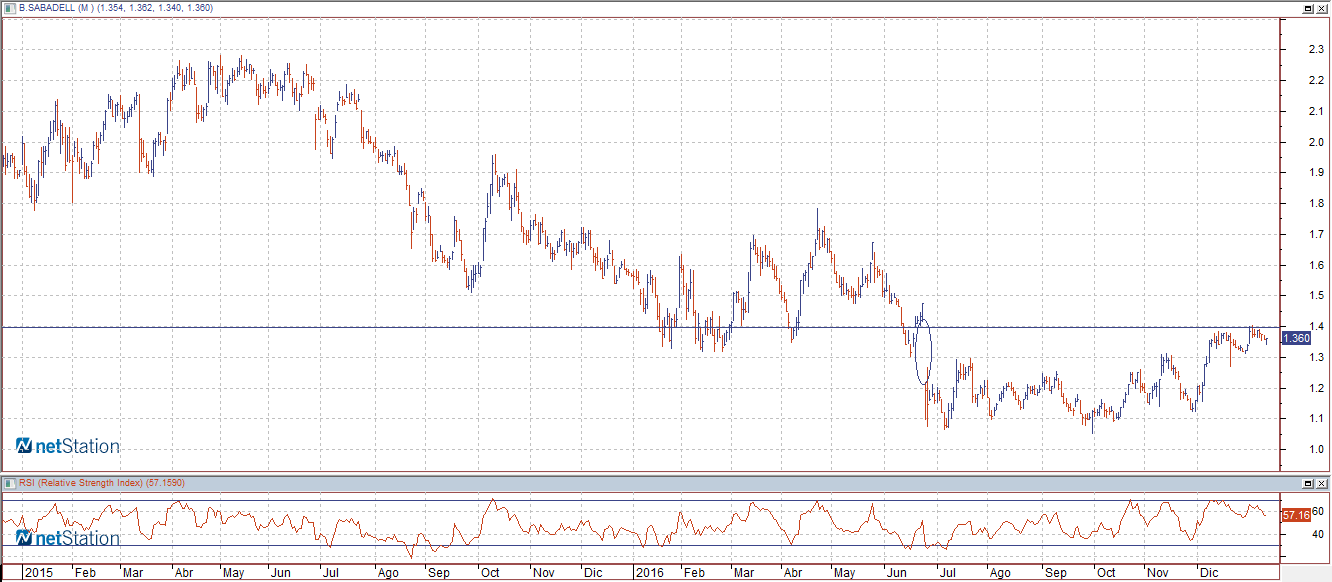The width and height of the screenshot is (1332, 582).
Task: Click the 1.360 current price label
Action: 1297,339
